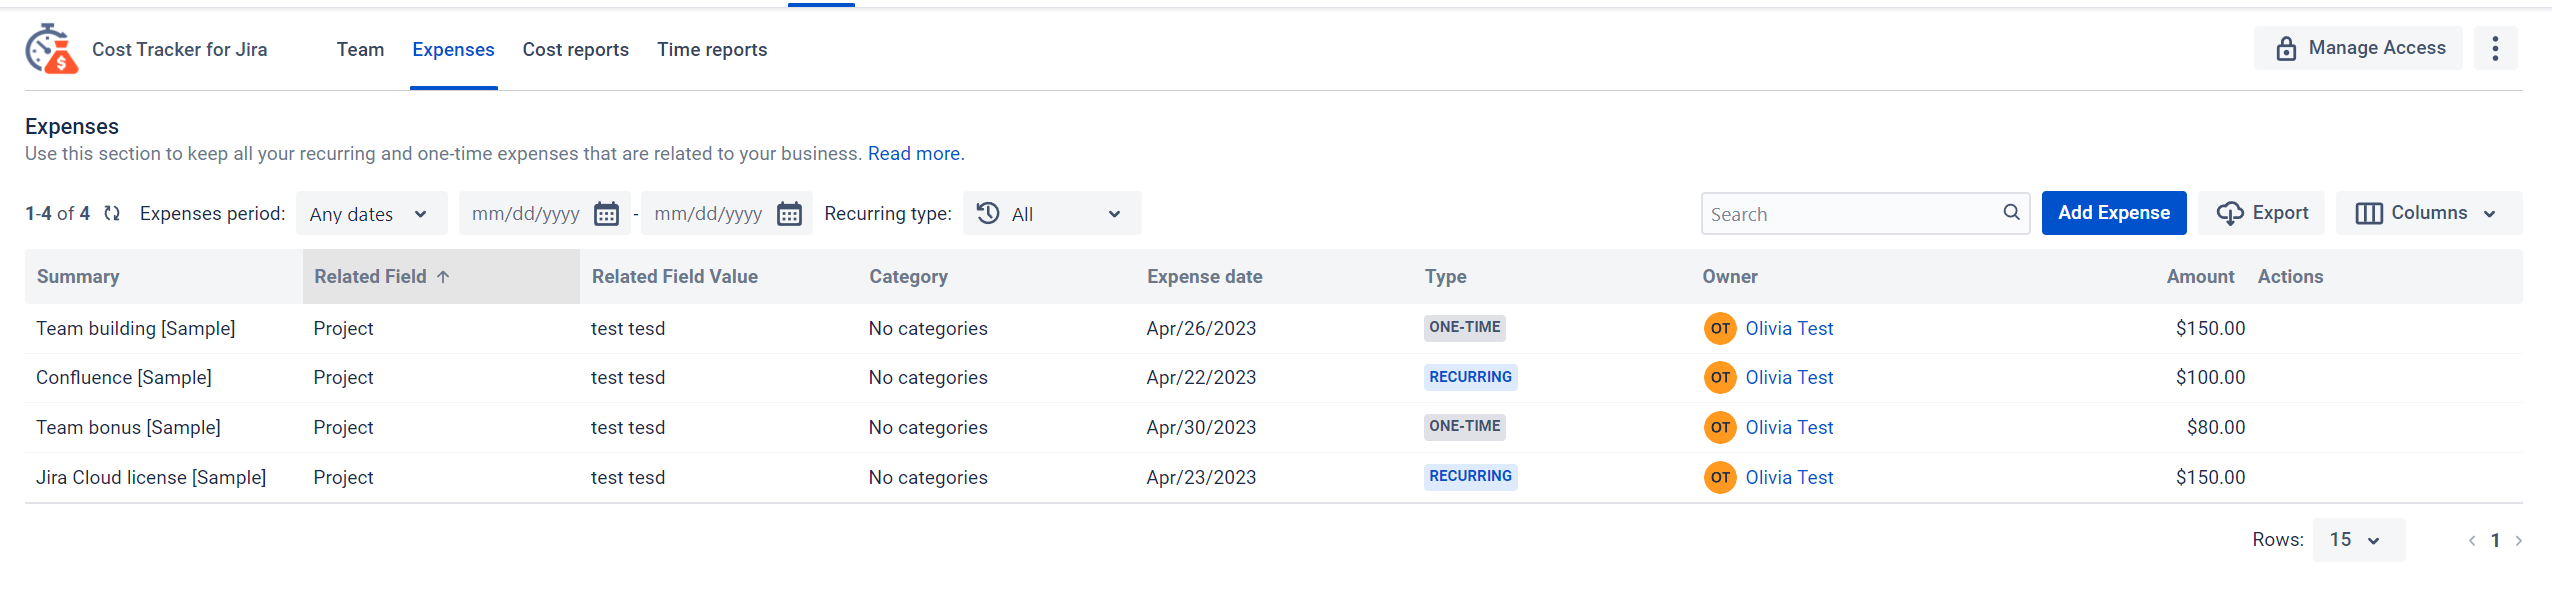
Task: Click Olivia Test avatar in Confluence row
Action: (x=1720, y=378)
